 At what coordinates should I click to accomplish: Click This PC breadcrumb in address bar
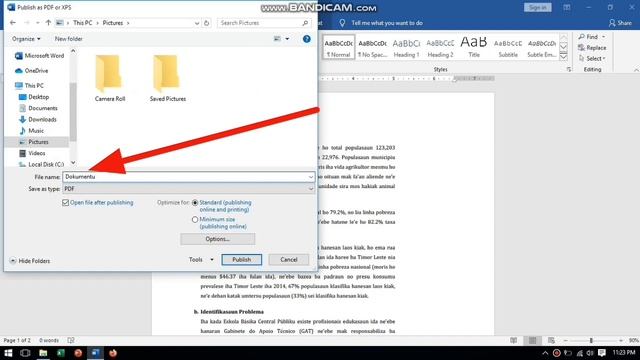pos(83,23)
